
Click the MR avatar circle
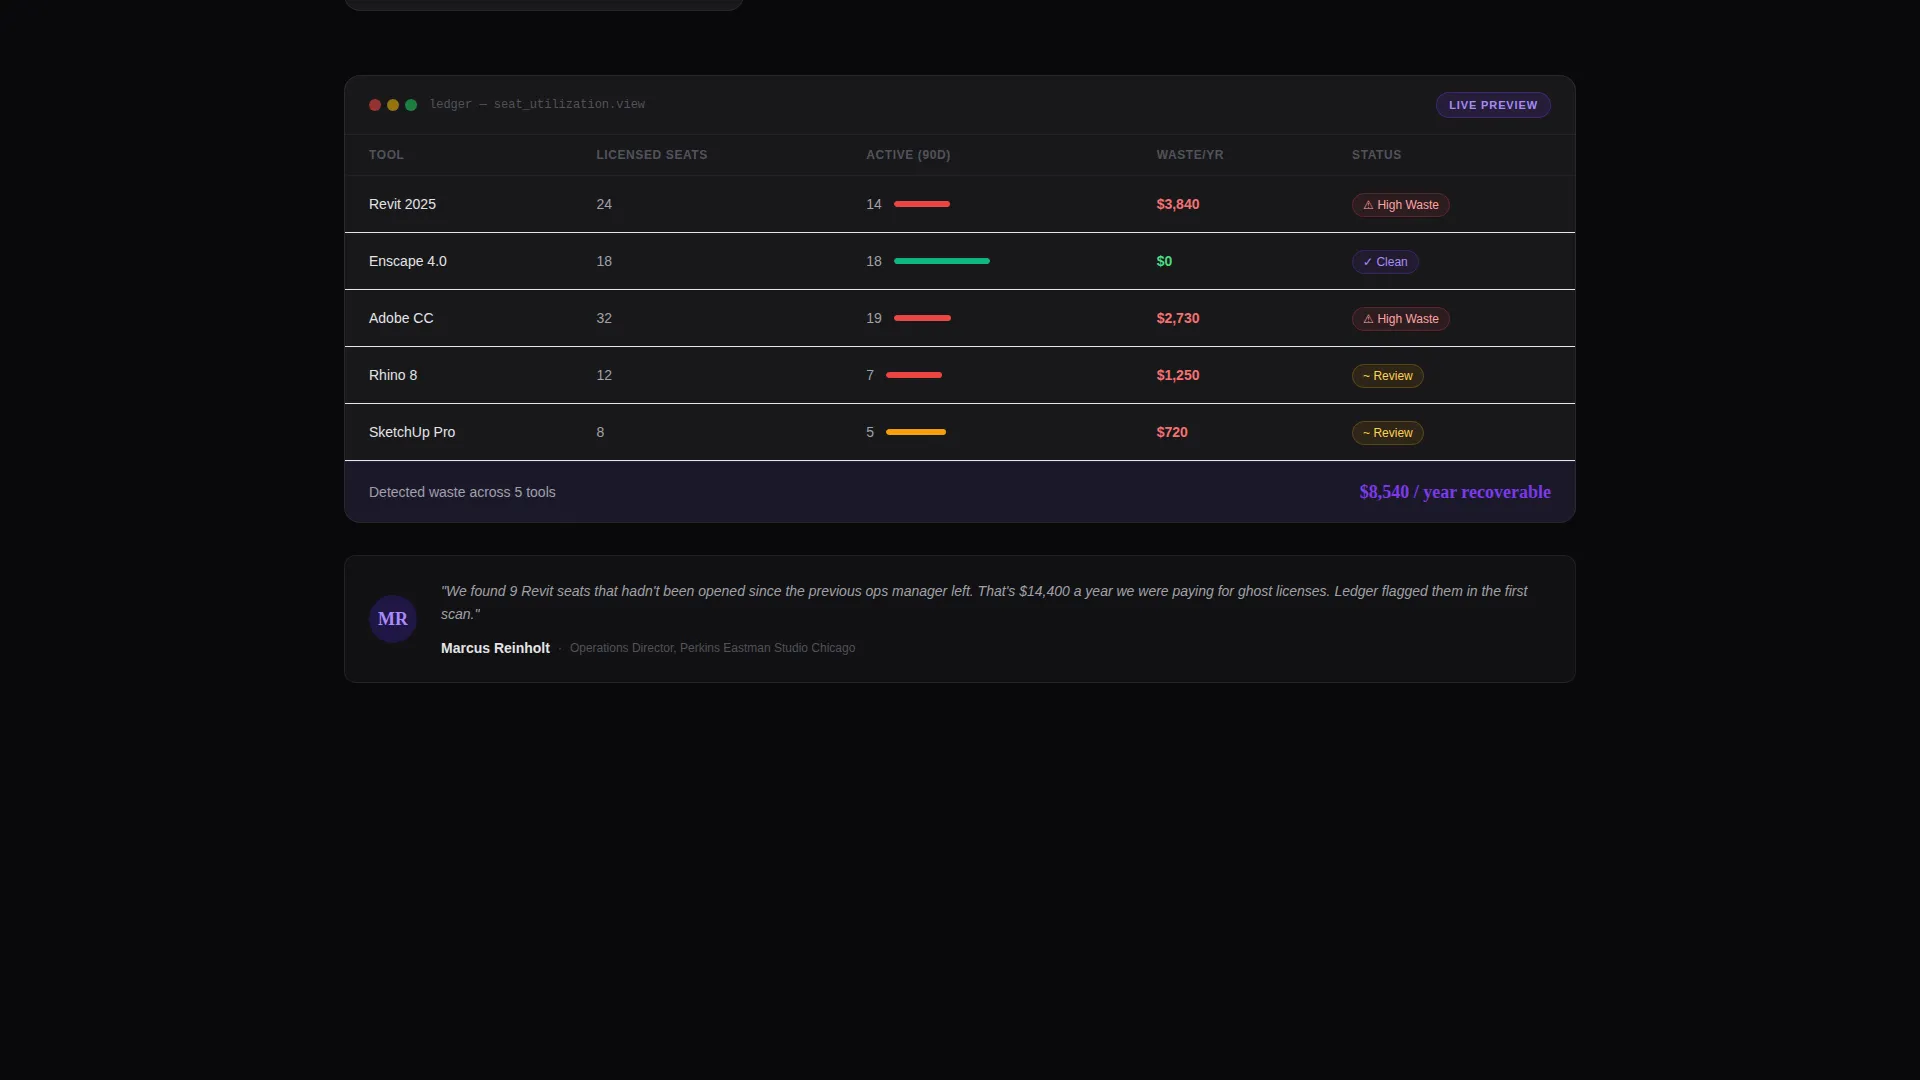[393, 619]
